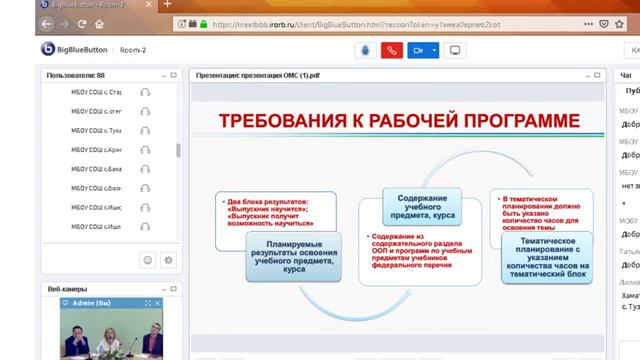This screenshot has width=640, height=360.
Task: Open the public chat tab
Action: (632, 91)
